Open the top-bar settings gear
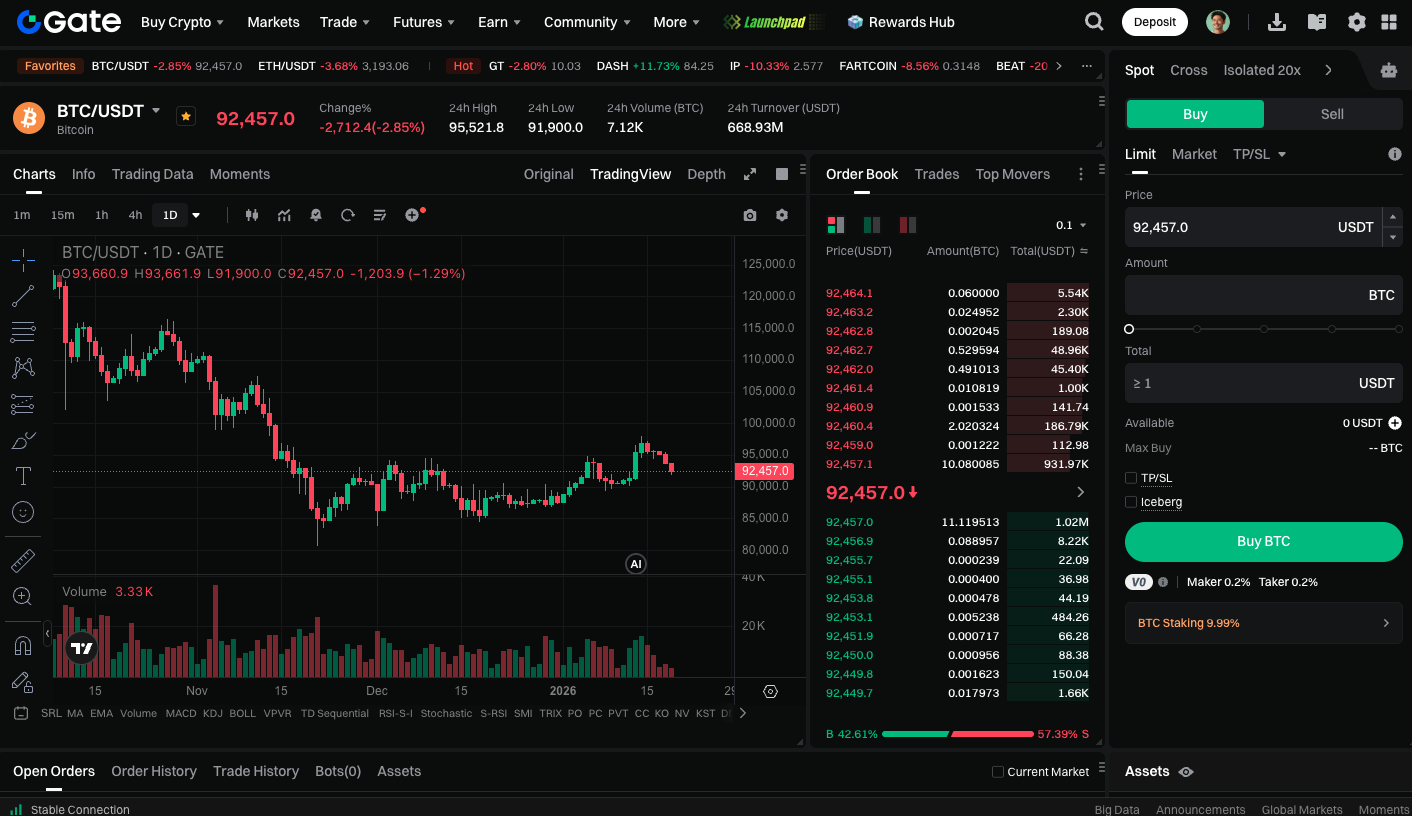Screen dimensions: 1412x816 click(x=1357, y=22)
